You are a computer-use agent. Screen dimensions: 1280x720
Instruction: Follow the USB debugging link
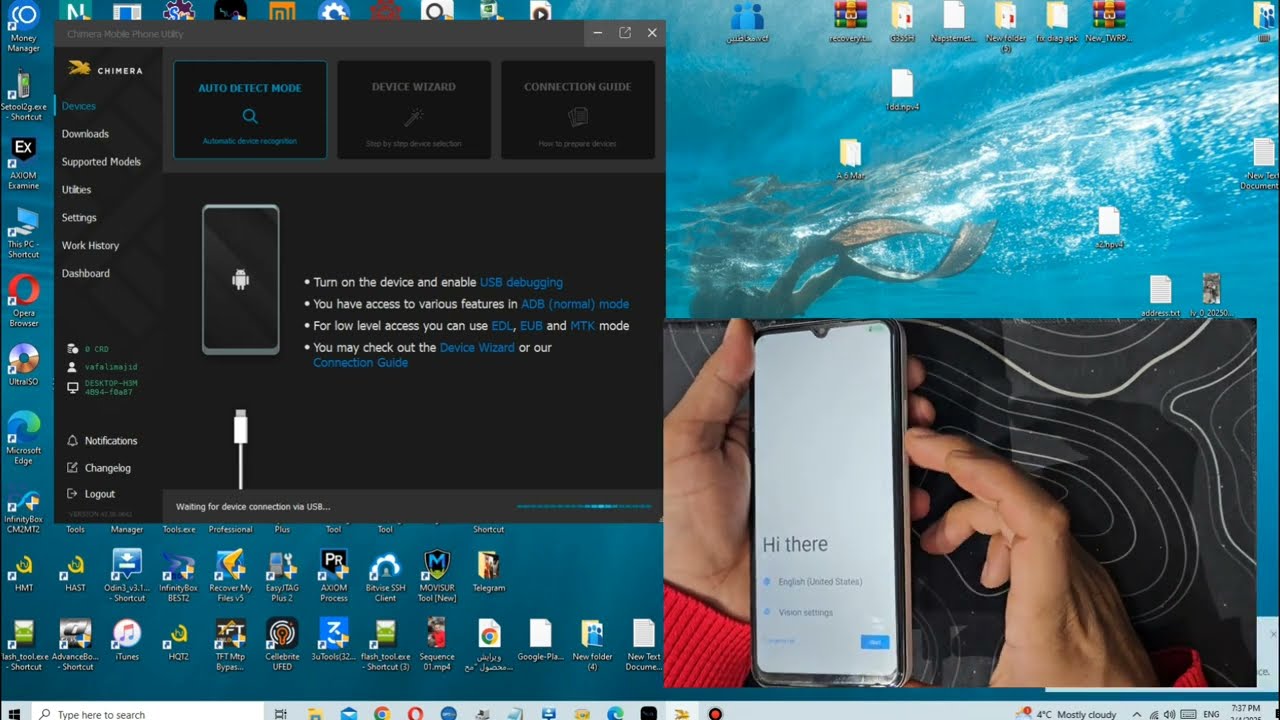pos(521,283)
